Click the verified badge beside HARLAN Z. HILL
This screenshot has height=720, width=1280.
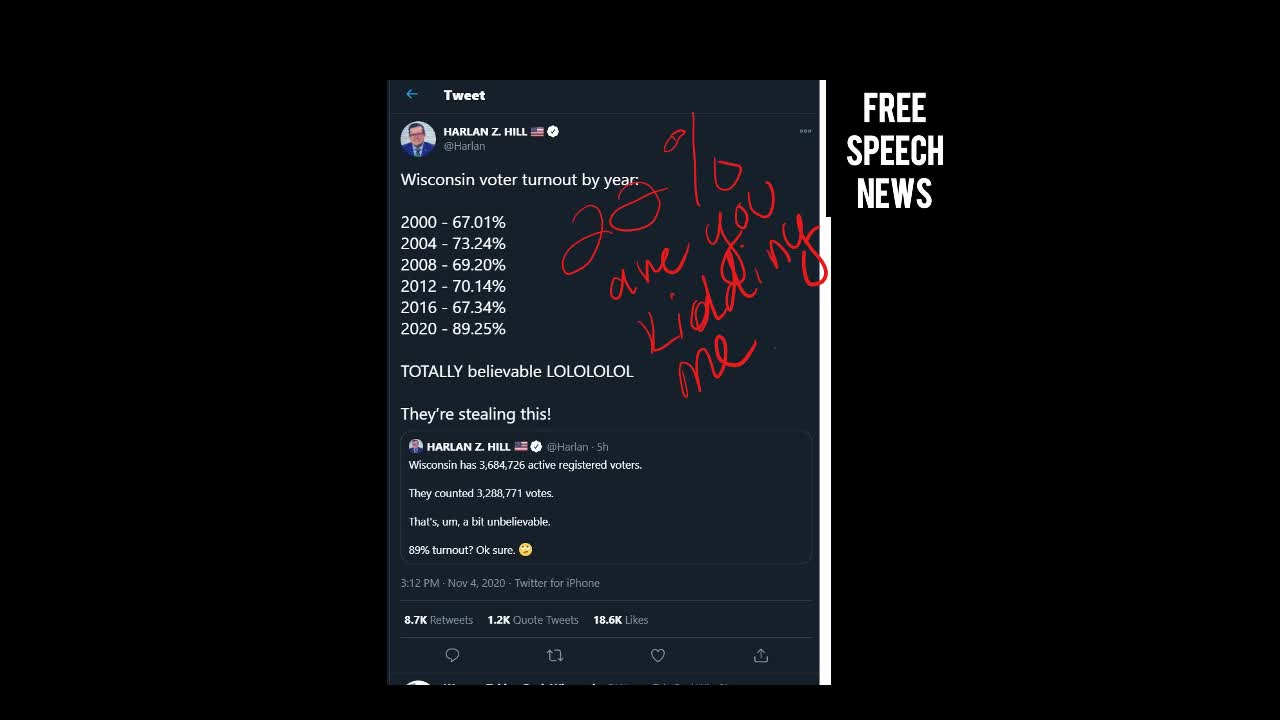(553, 131)
